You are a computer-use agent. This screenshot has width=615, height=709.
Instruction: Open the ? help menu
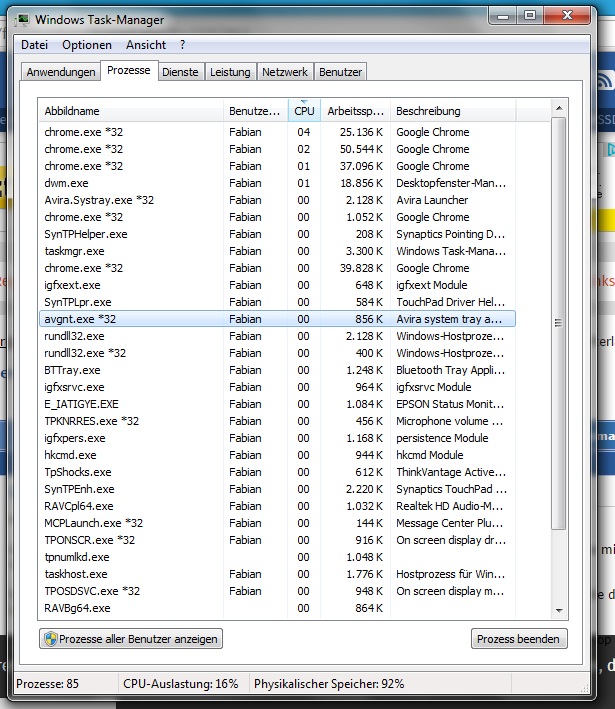click(182, 45)
